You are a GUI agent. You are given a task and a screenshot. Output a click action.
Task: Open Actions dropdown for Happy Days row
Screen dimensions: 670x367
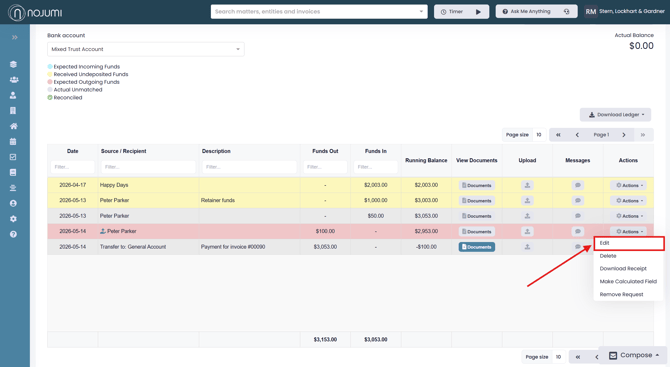tap(629, 185)
